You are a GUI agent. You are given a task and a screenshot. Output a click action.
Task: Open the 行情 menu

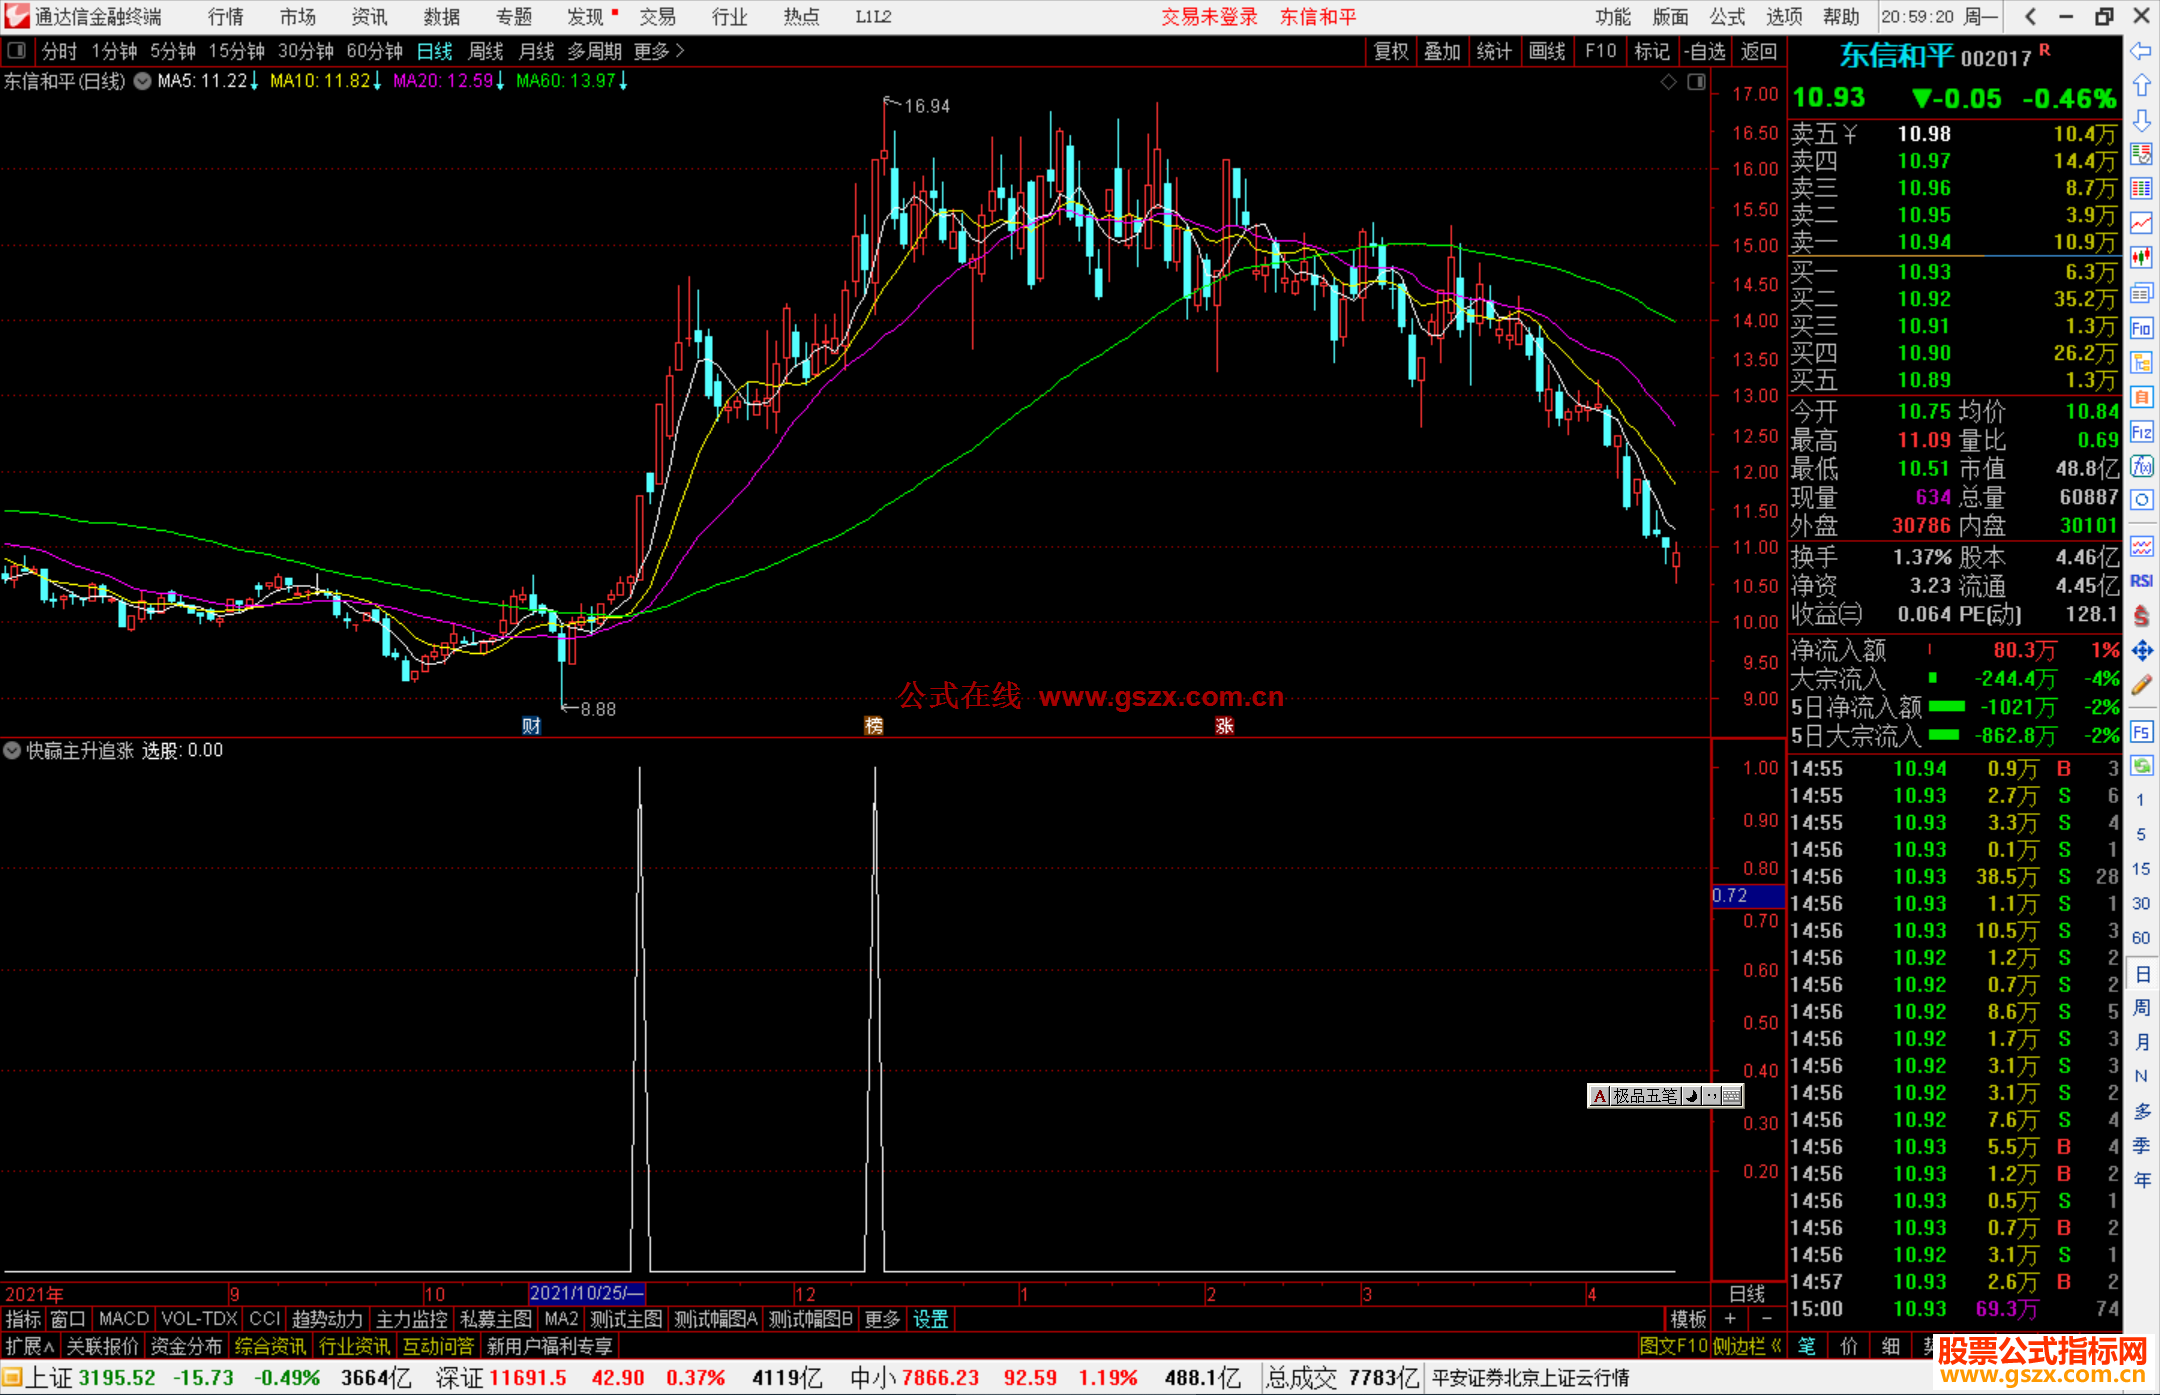point(225,17)
